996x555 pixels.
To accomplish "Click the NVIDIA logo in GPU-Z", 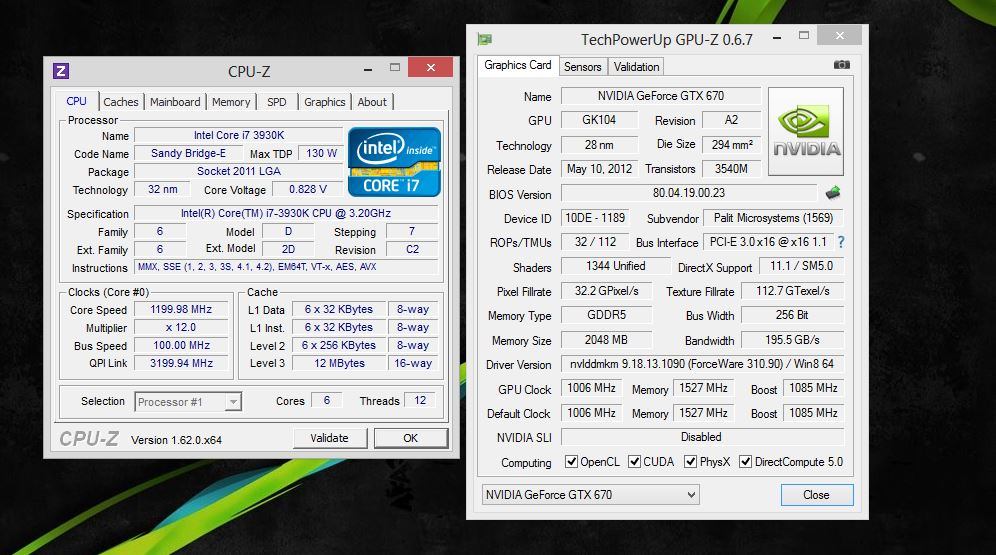I will 806,131.
